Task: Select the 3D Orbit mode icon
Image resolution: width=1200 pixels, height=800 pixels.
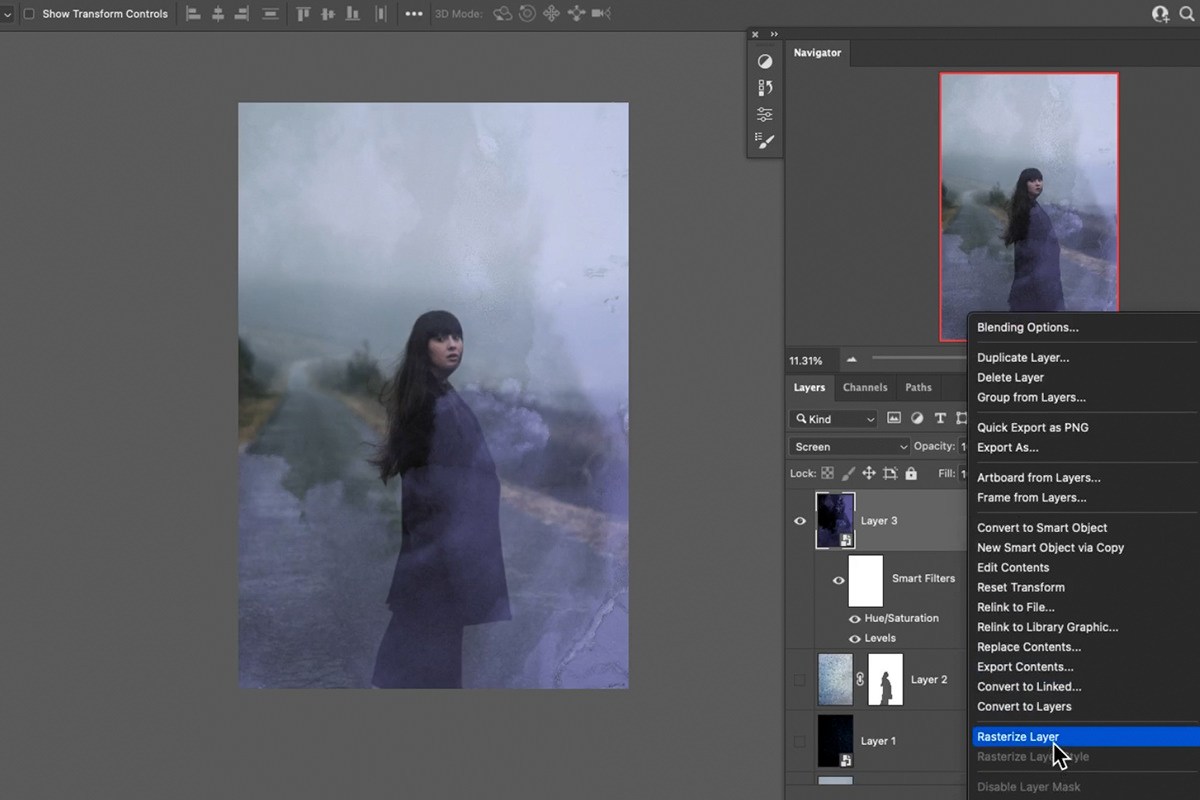Action: 503,14
